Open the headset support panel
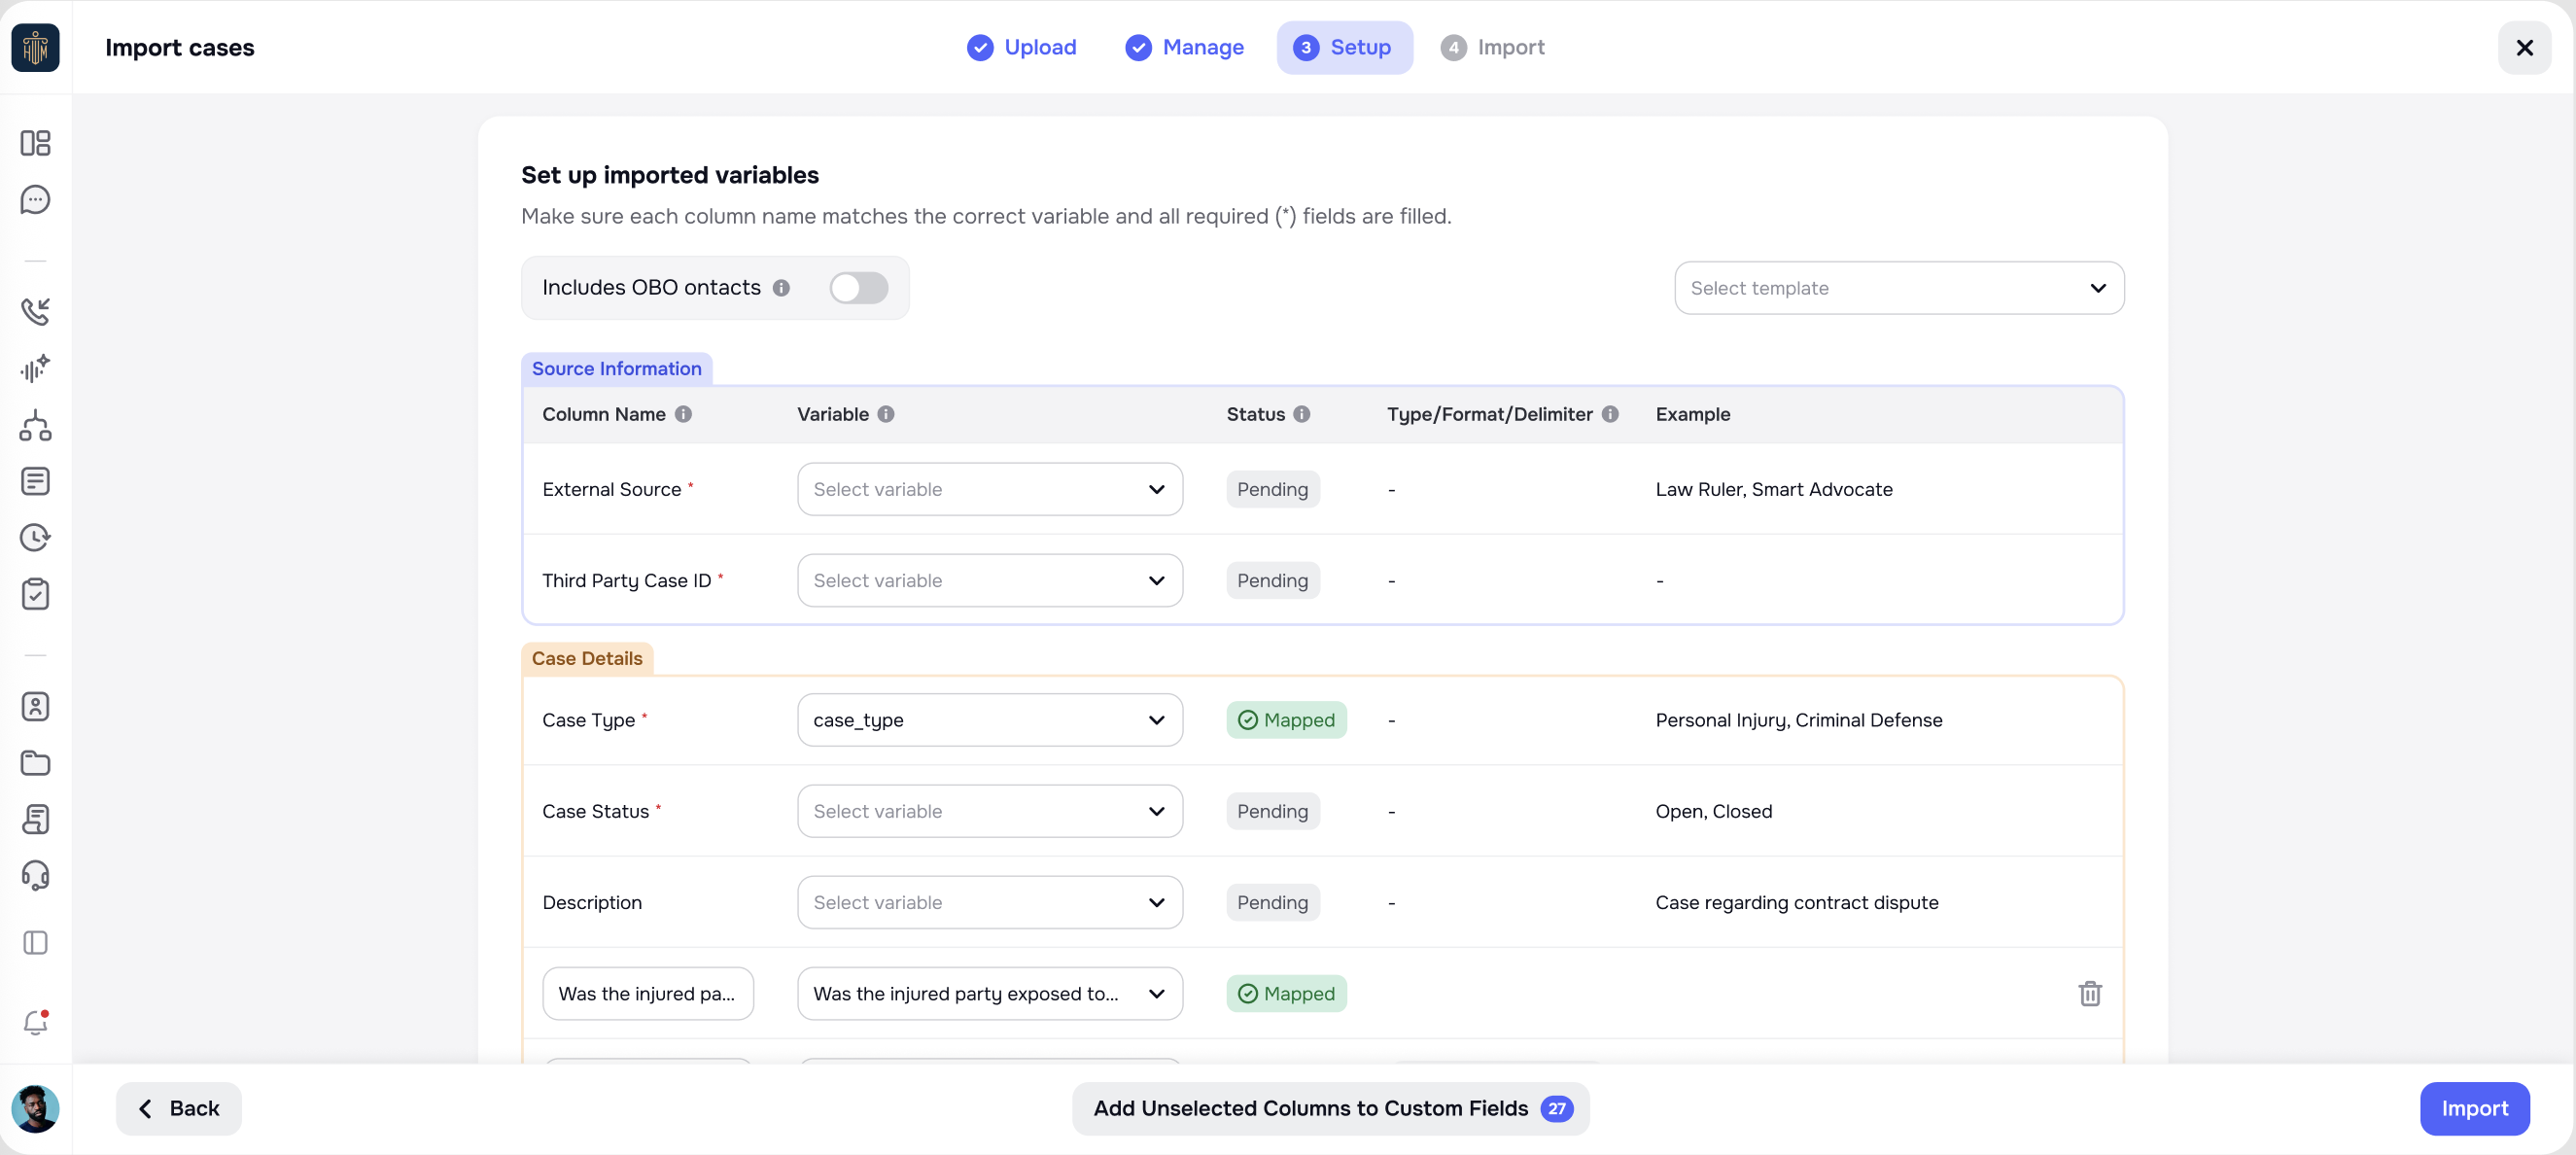 (x=36, y=875)
